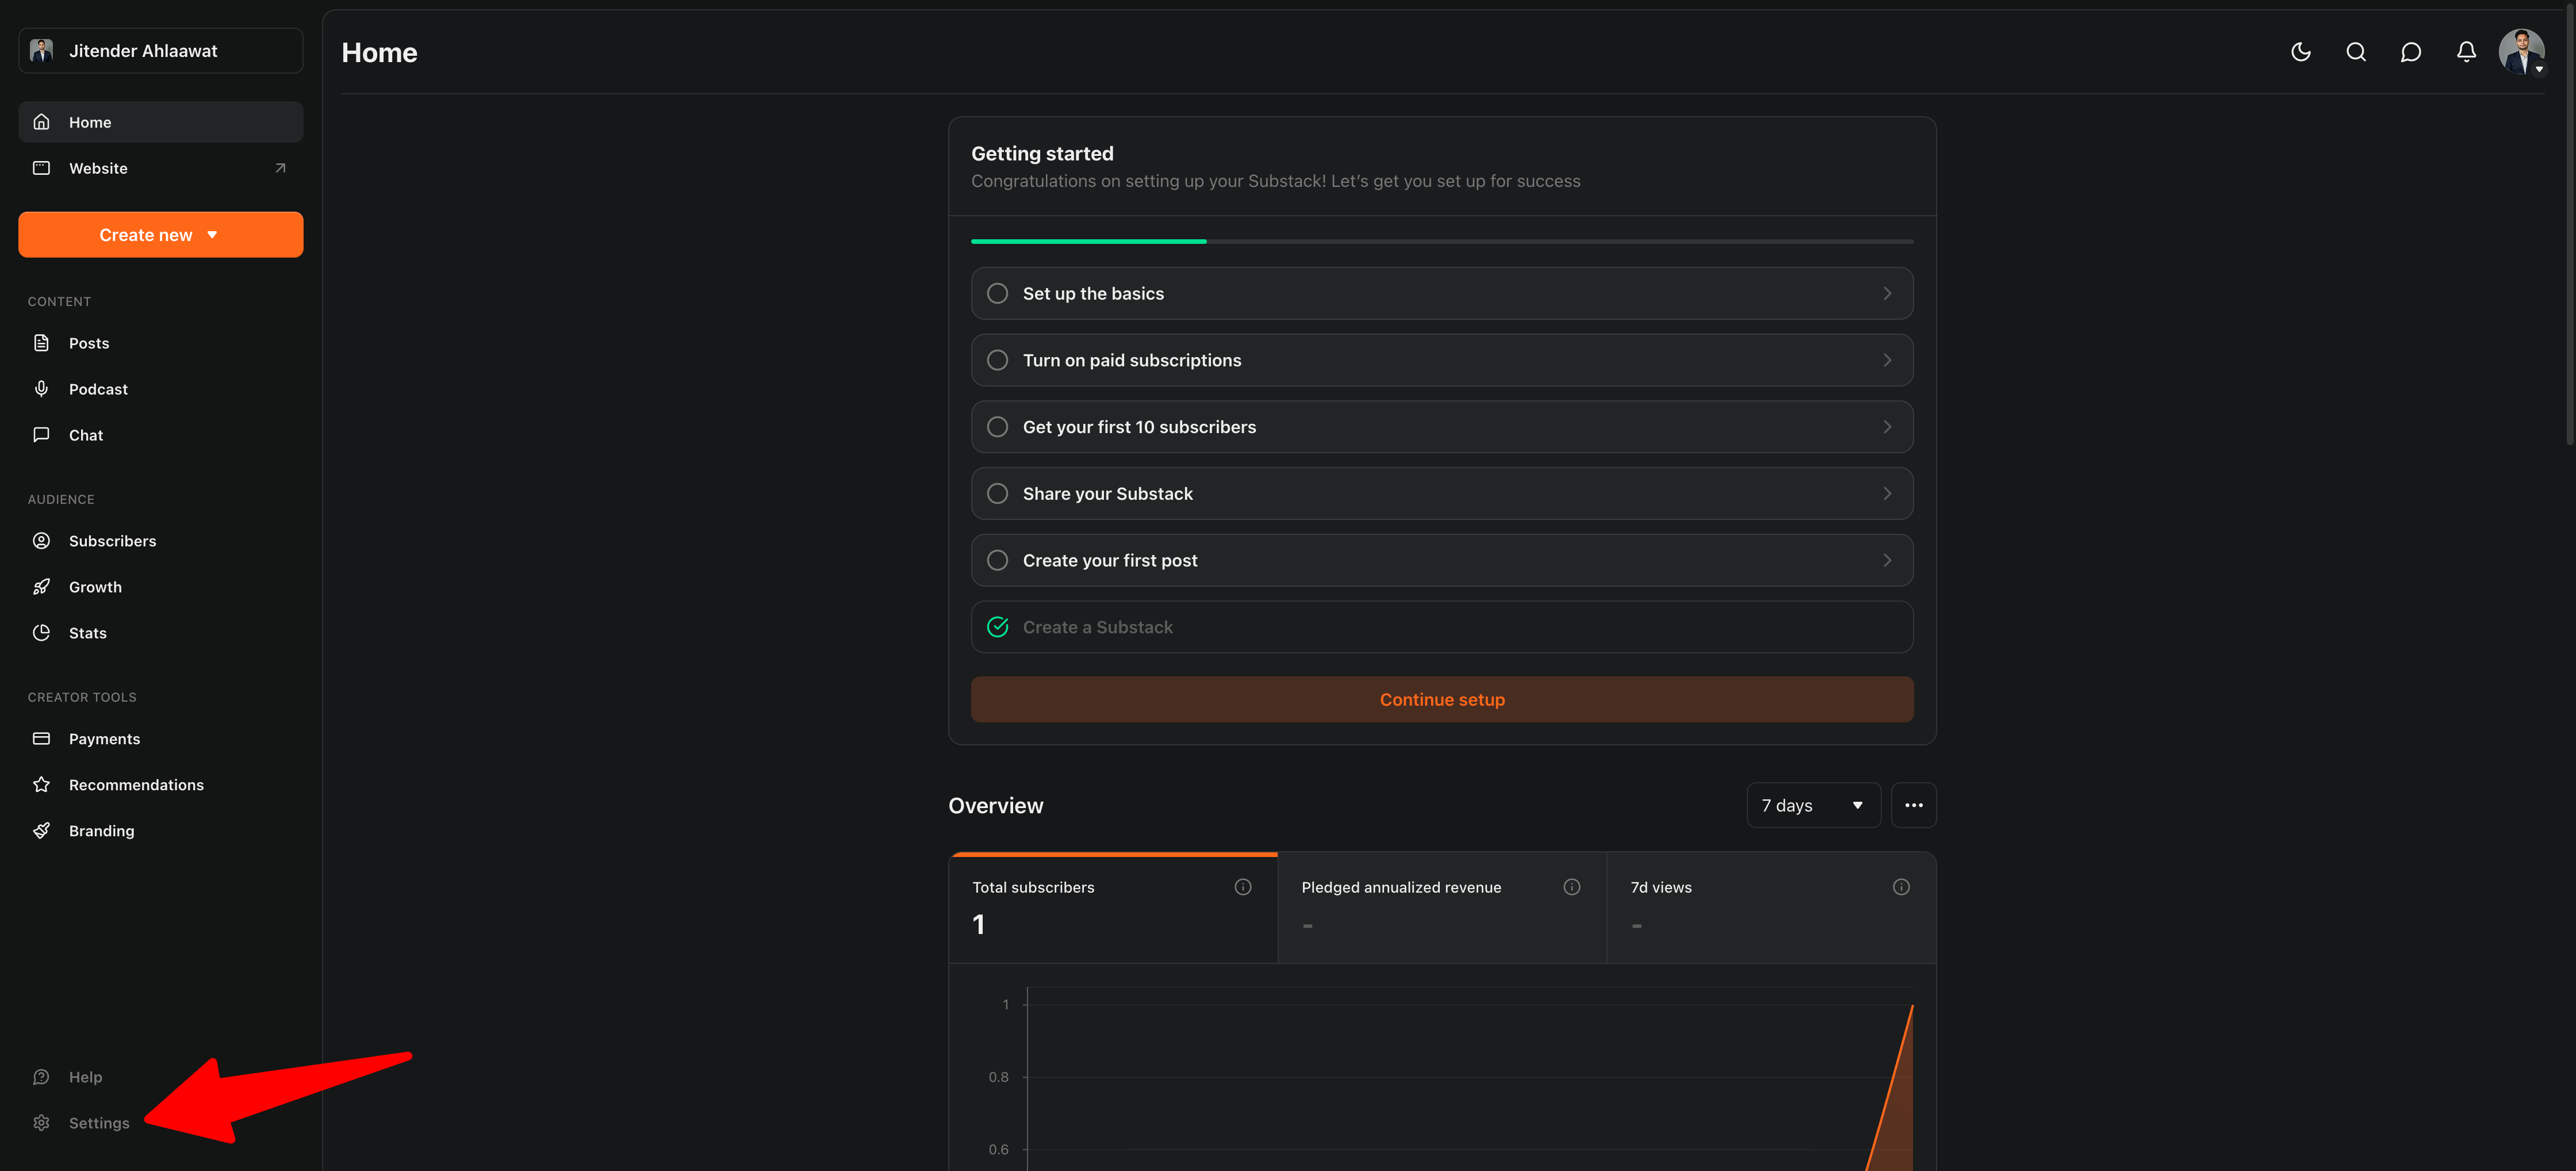2576x1171 pixels.
Task: Open Overview three-dots more options
Action: tap(1913, 805)
